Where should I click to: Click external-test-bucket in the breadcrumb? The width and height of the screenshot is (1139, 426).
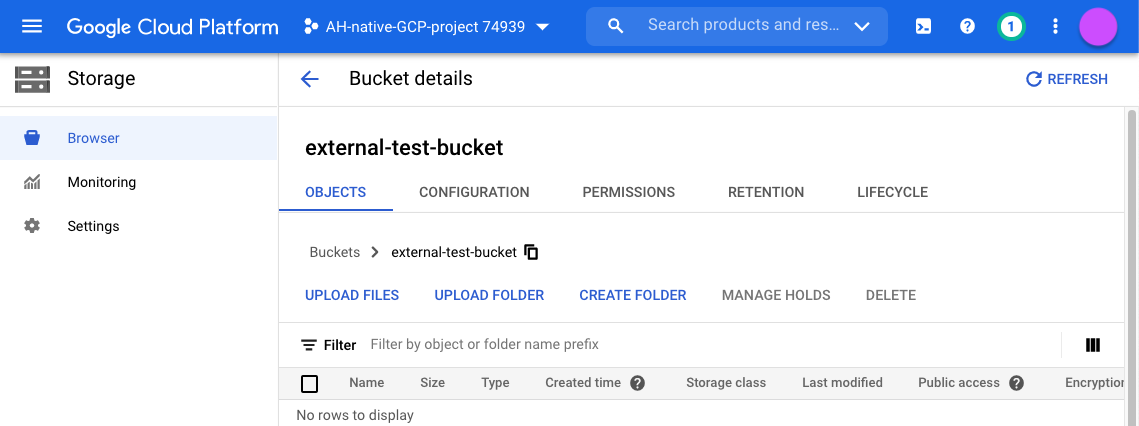tap(454, 252)
